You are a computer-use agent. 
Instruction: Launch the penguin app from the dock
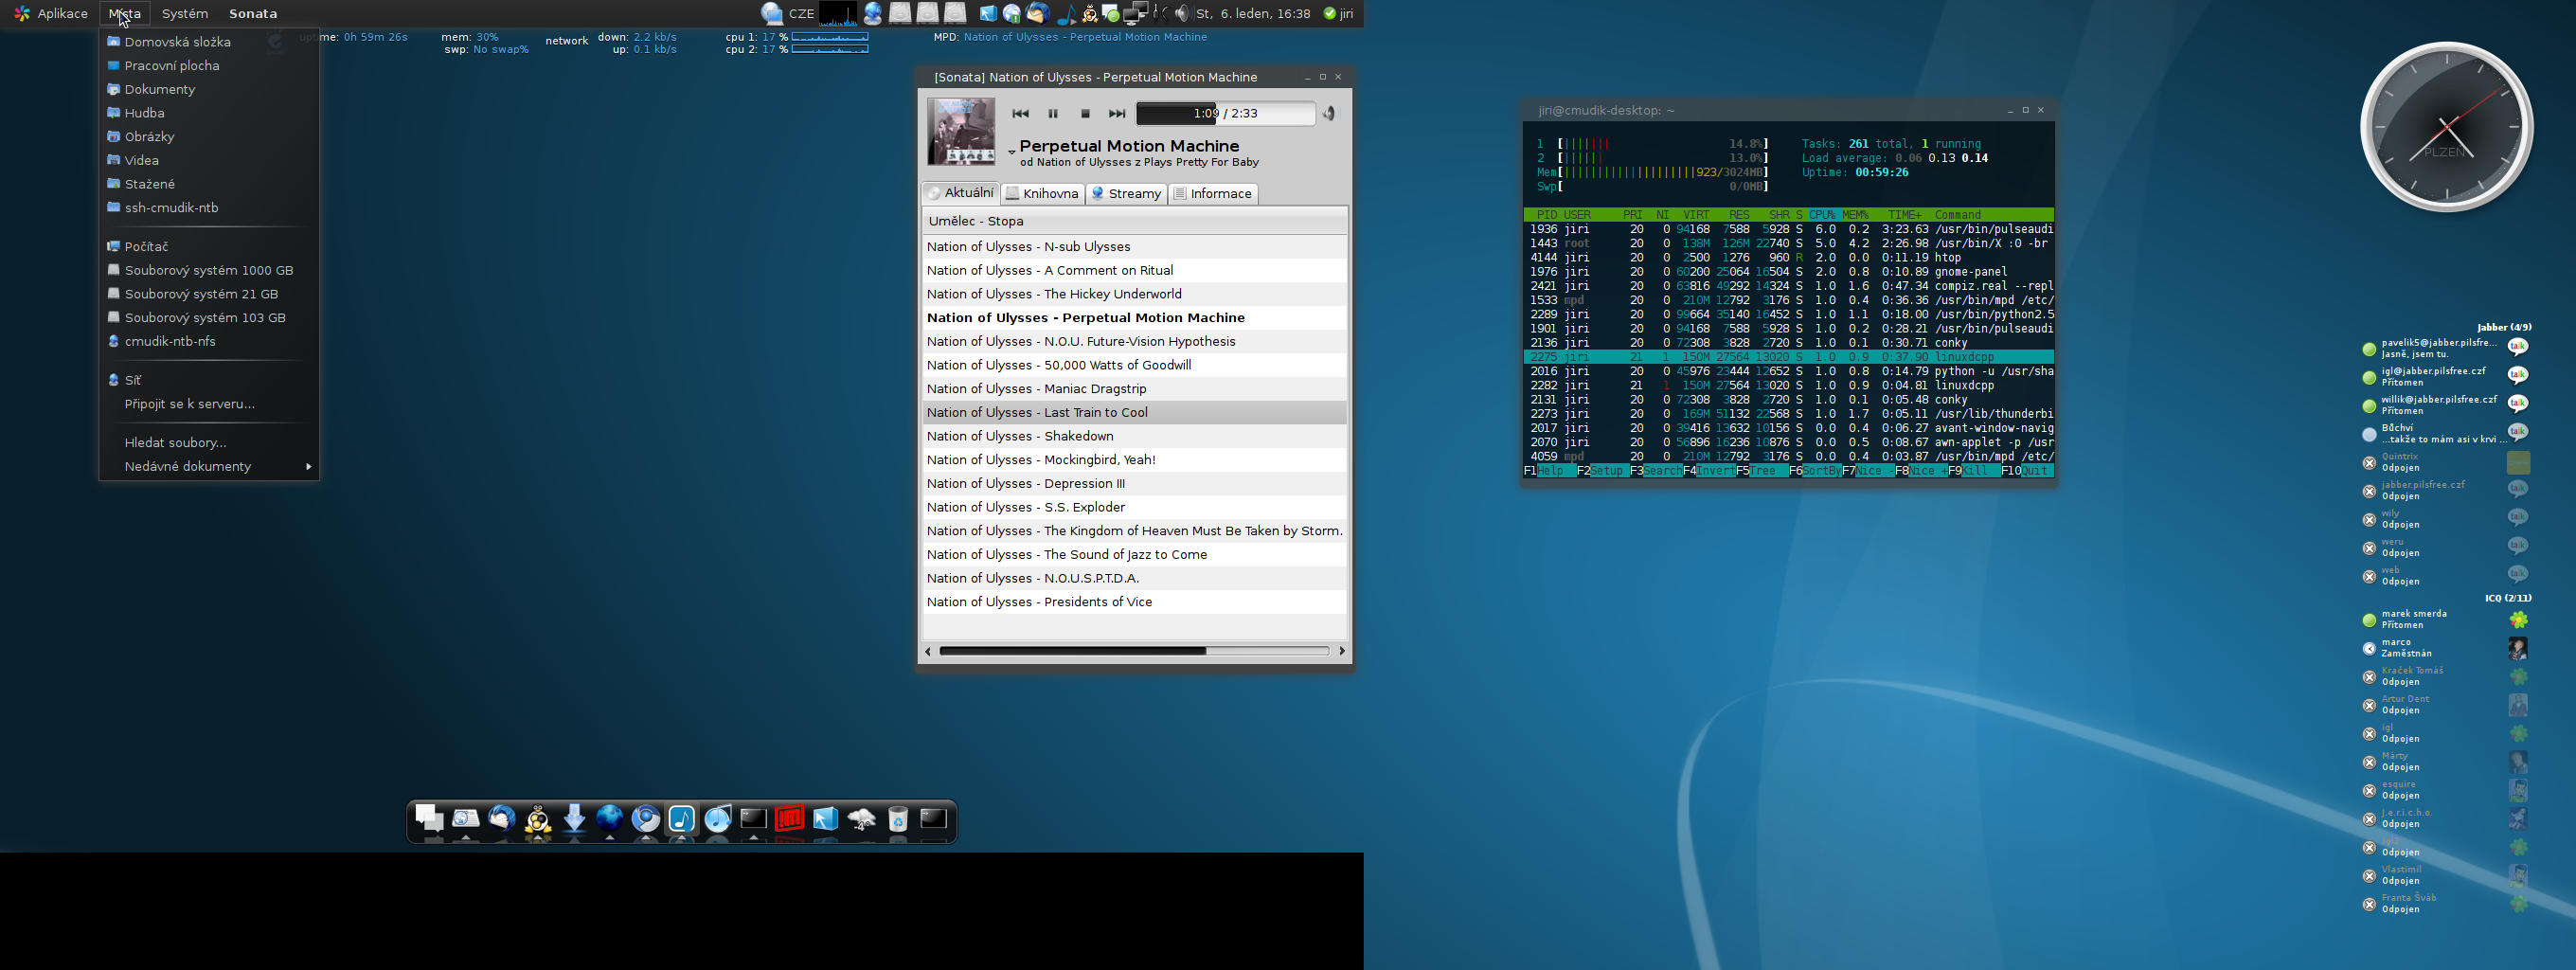pos(538,819)
